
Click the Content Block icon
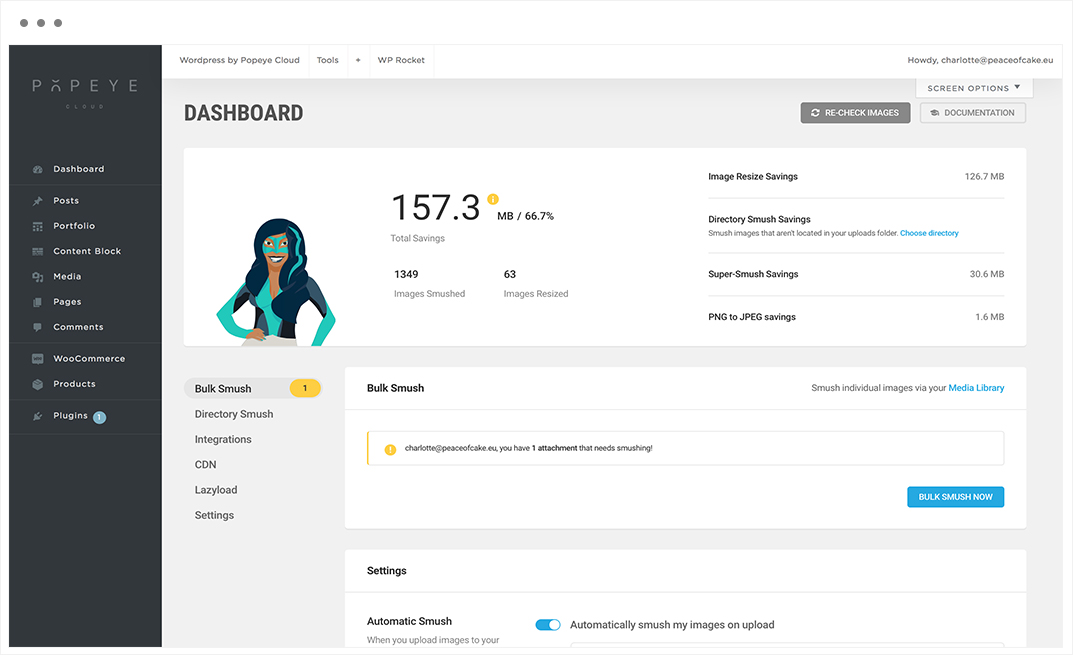[38, 252]
